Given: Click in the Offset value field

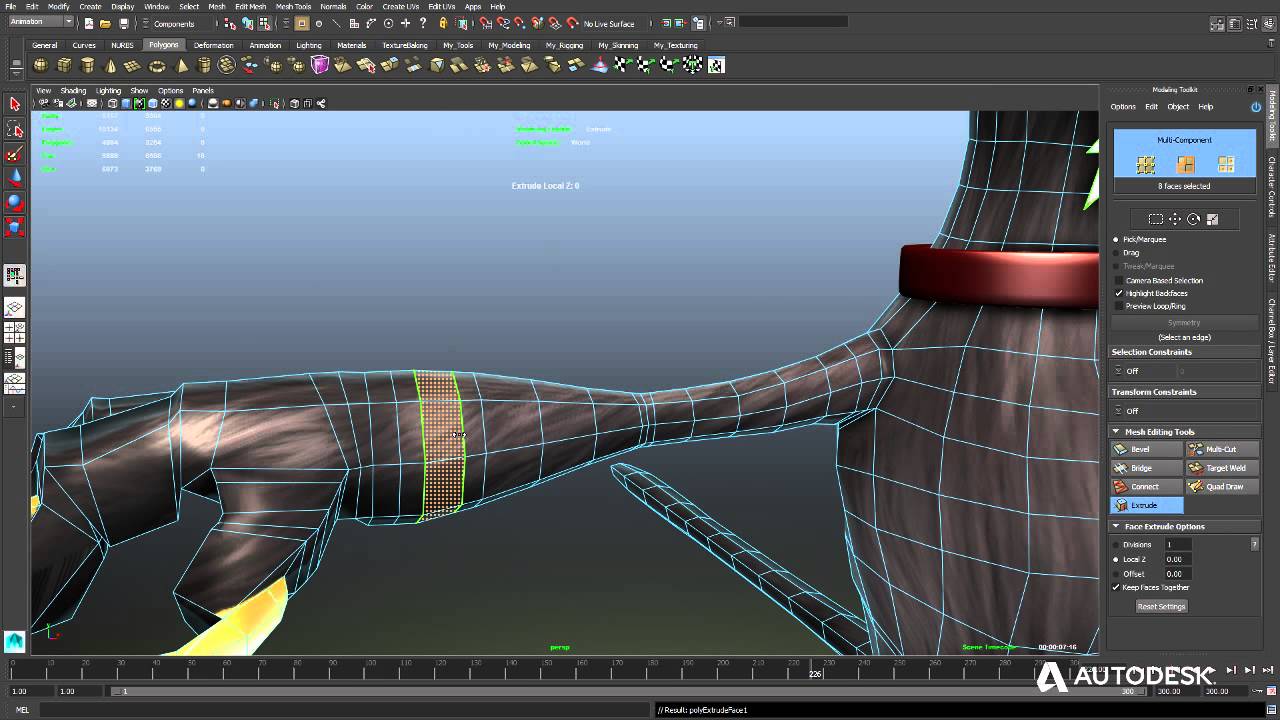Looking at the screenshot, I should click(1177, 574).
